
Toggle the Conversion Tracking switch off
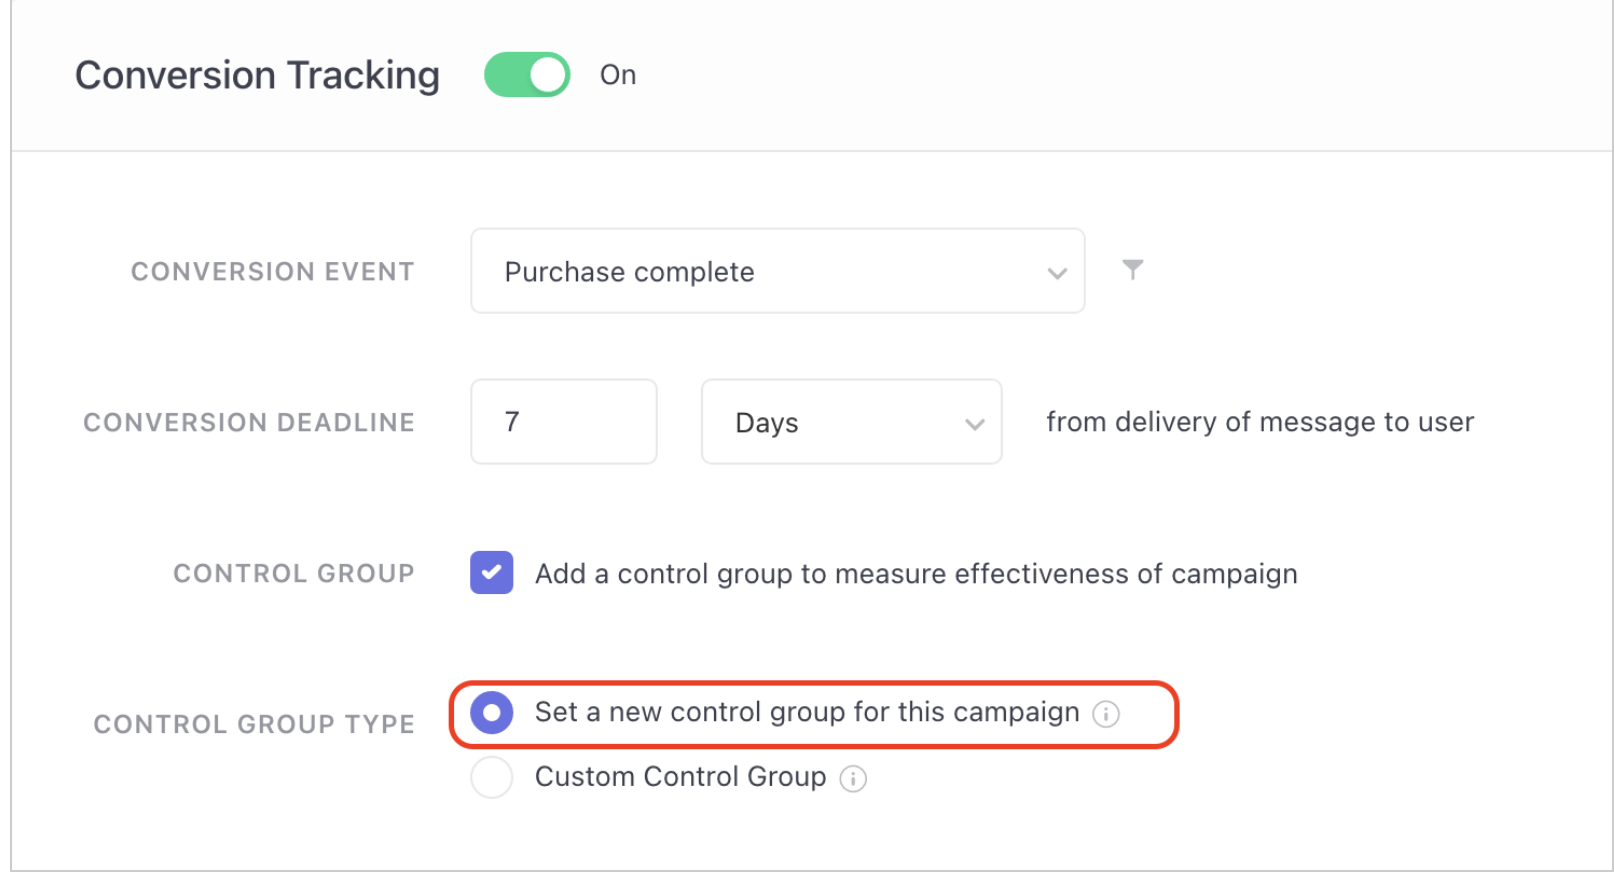point(527,75)
